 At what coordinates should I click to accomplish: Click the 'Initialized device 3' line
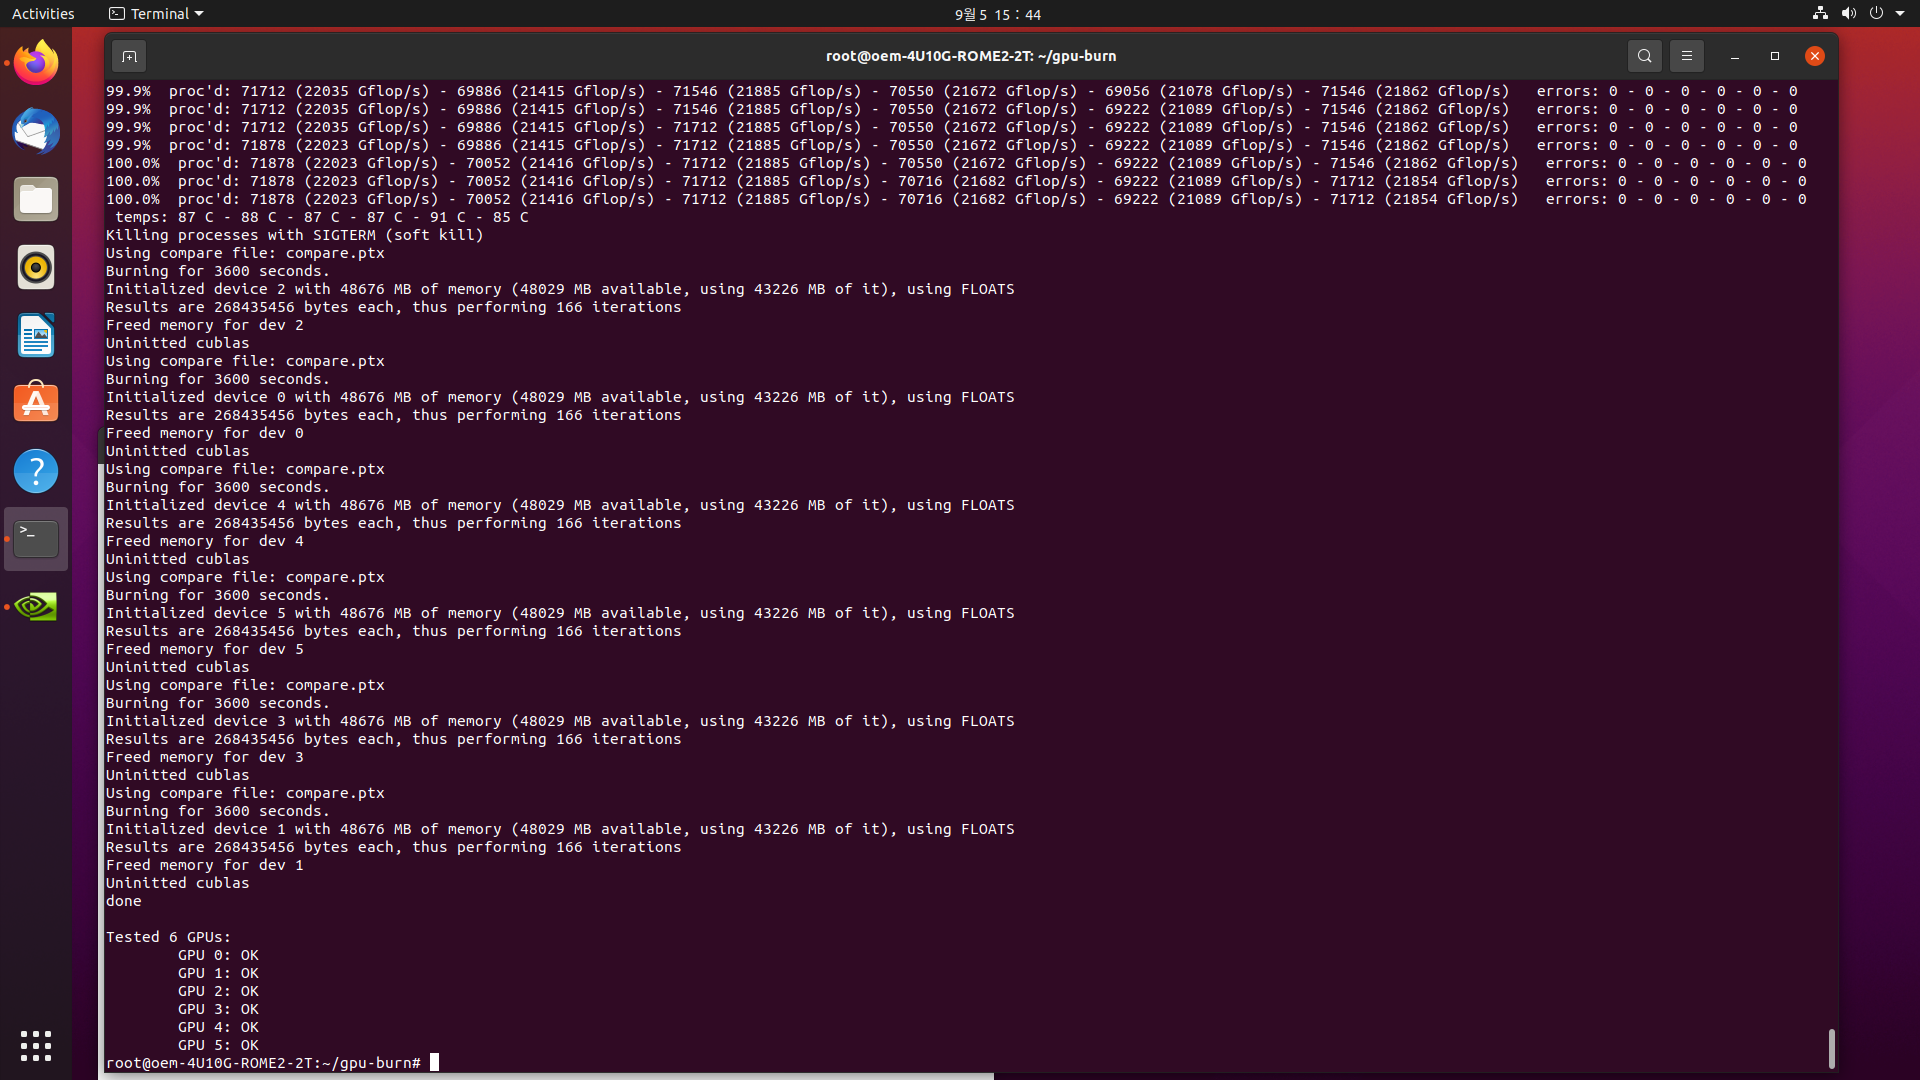point(560,721)
